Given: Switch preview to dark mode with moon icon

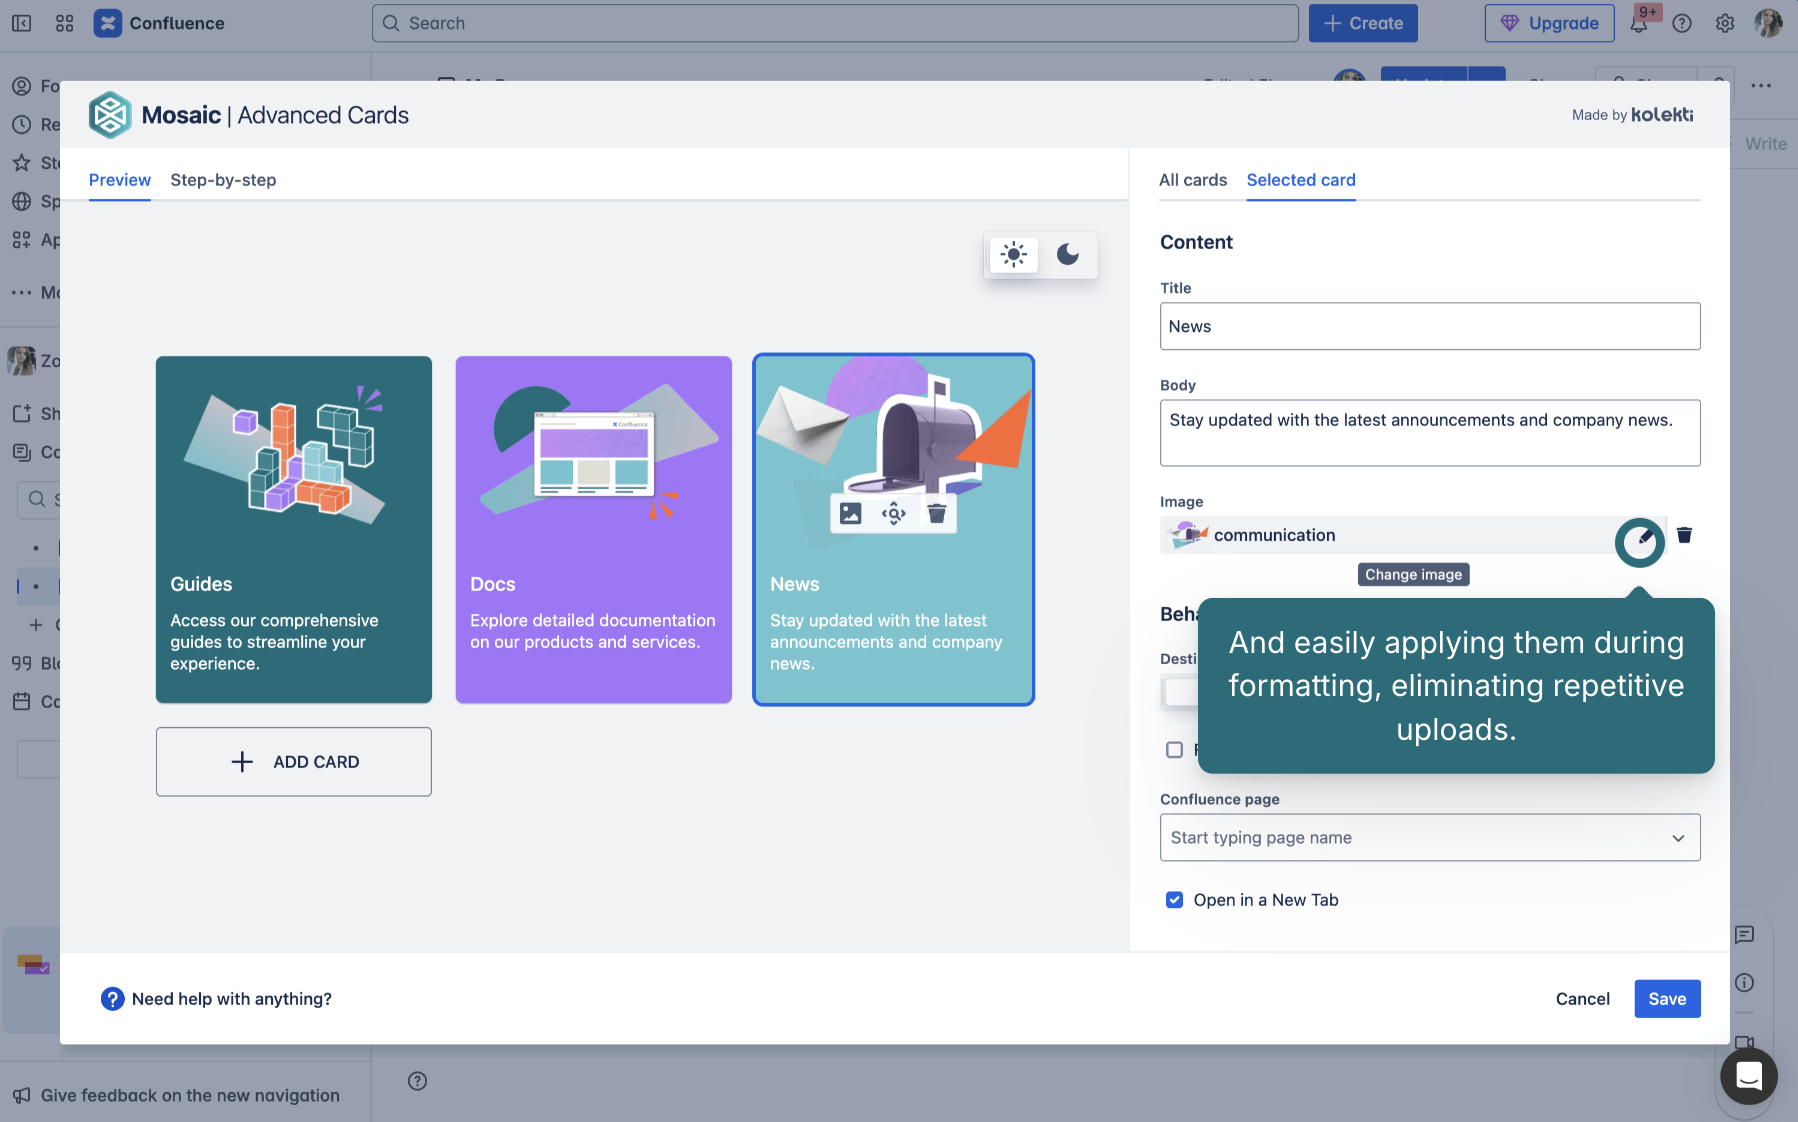Looking at the screenshot, I should pos(1068,255).
